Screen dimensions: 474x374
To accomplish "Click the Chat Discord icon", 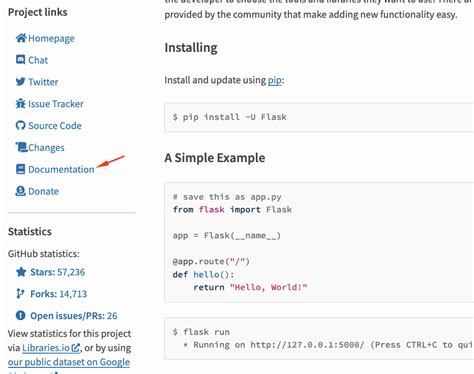I will point(20,60).
